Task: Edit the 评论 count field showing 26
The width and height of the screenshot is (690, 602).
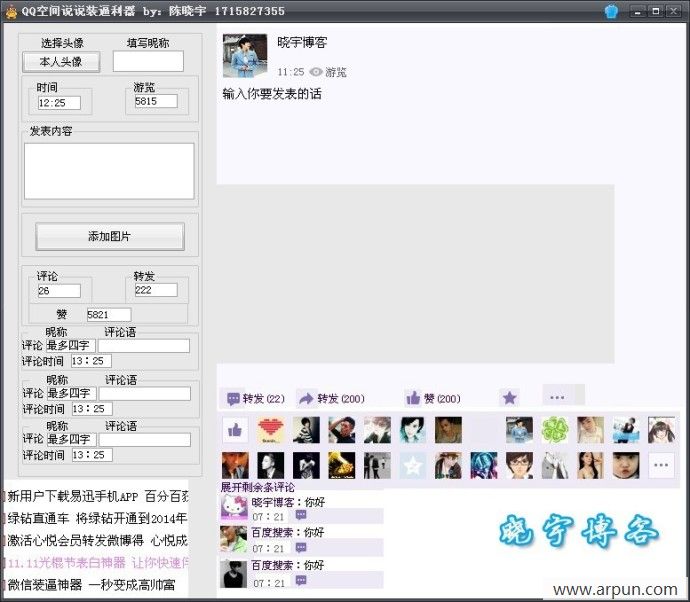Action: click(x=59, y=291)
